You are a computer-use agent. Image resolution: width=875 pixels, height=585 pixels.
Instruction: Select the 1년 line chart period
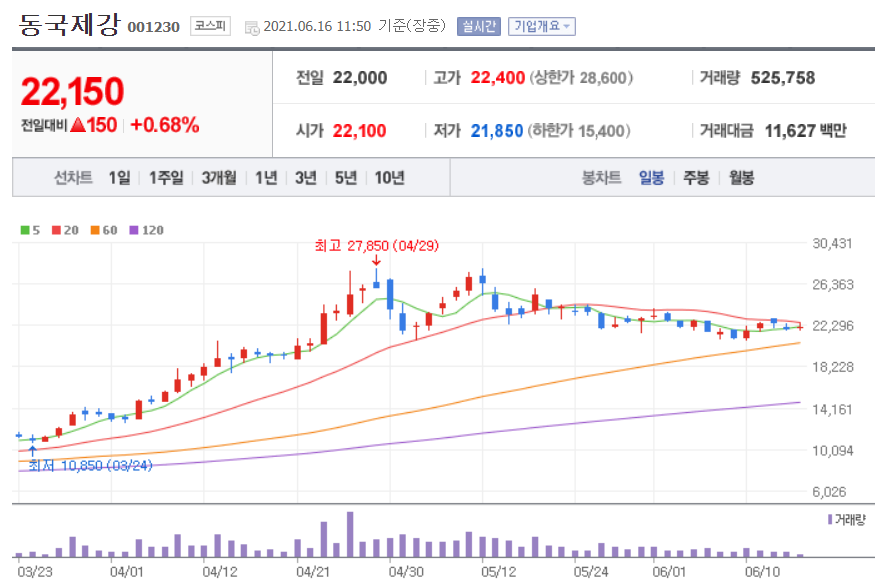[266, 178]
